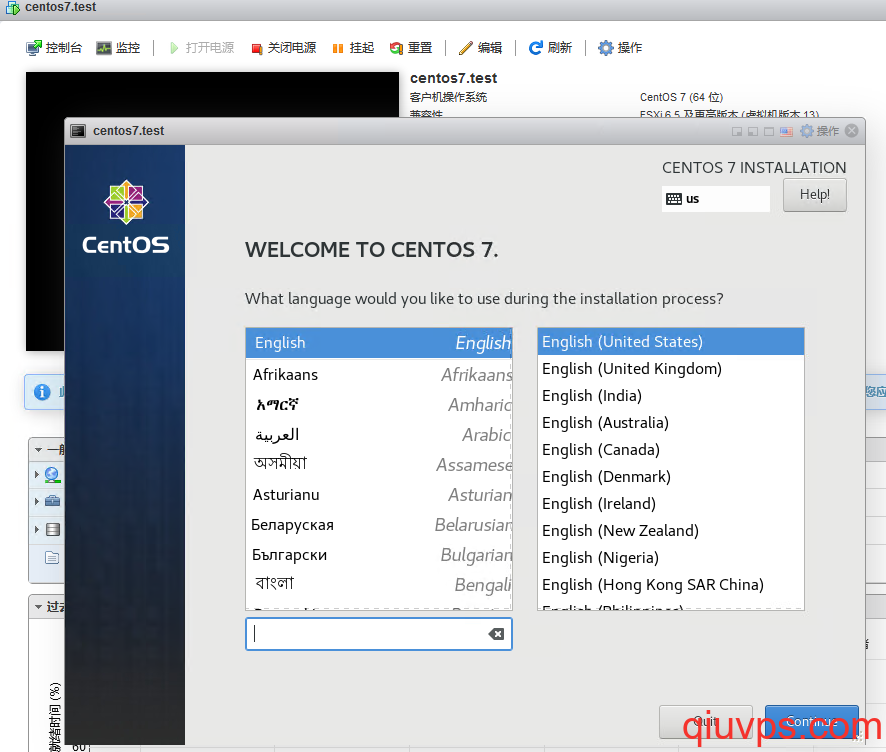Collapse the 一般 section header in background panel
This screenshot has height=752, width=886.
pyautogui.click(x=38, y=450)
